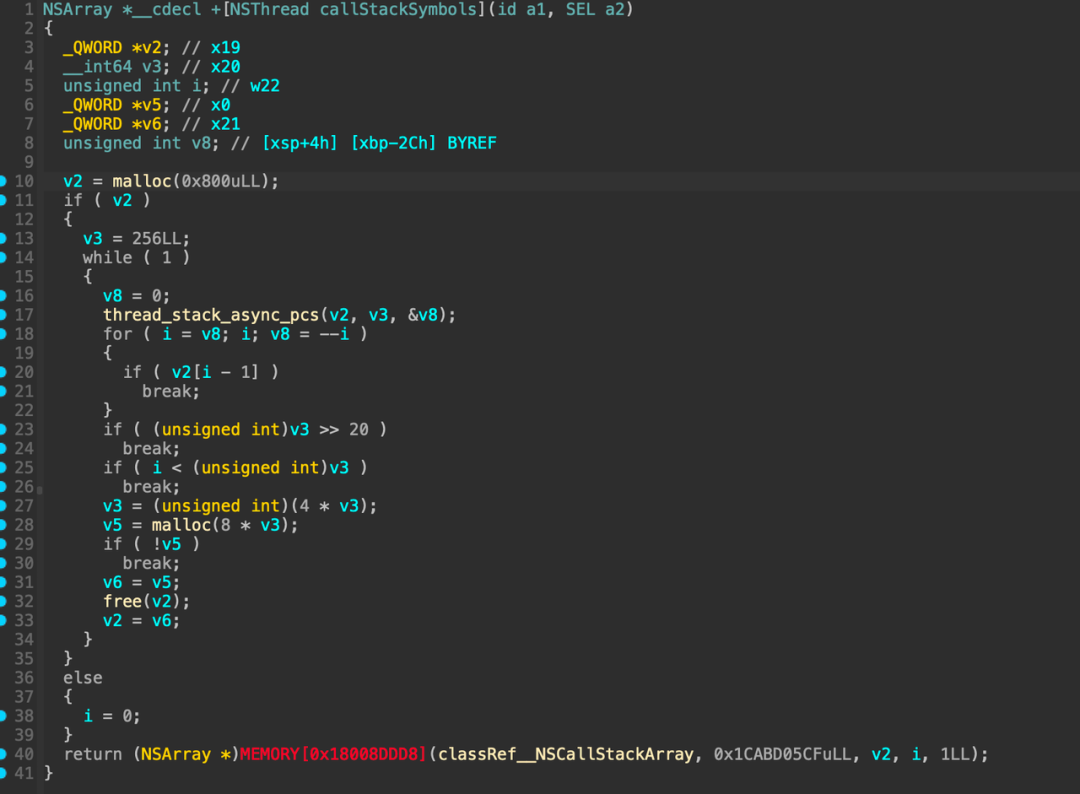
Task: Click breakpoint marker beside line 32
Action: click(x=2, y=601)
